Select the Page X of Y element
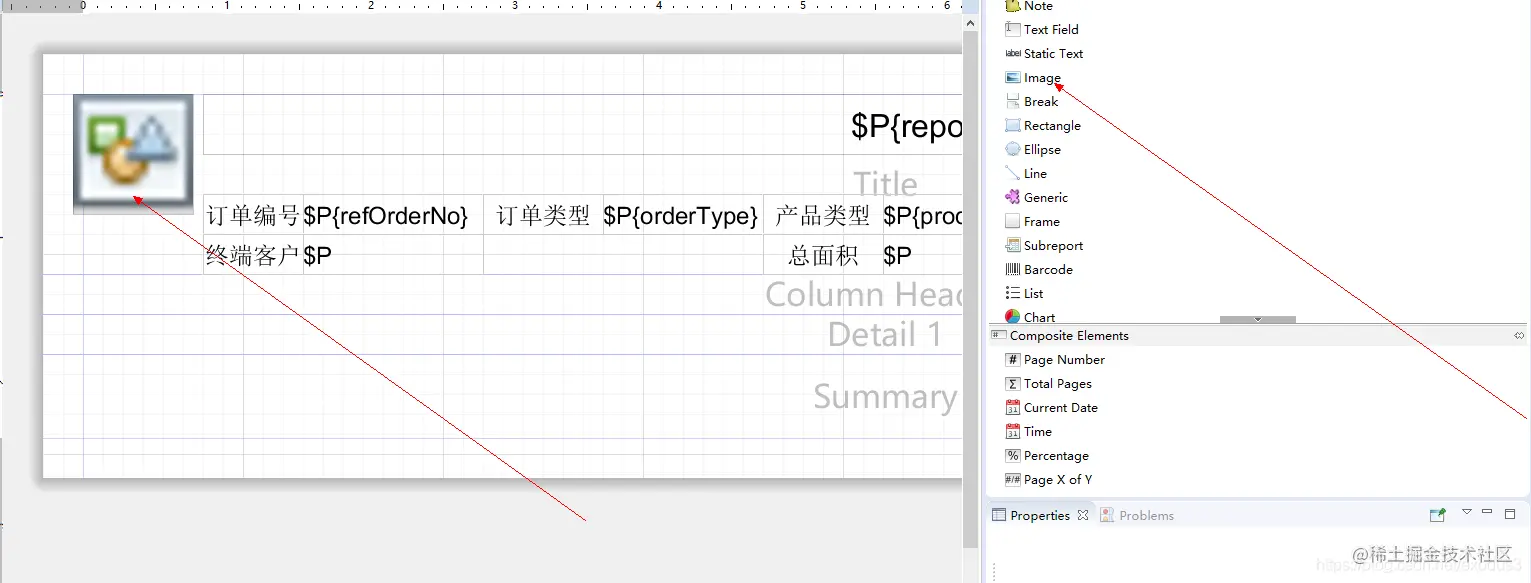The image size is (1531, 583). 1048,480
